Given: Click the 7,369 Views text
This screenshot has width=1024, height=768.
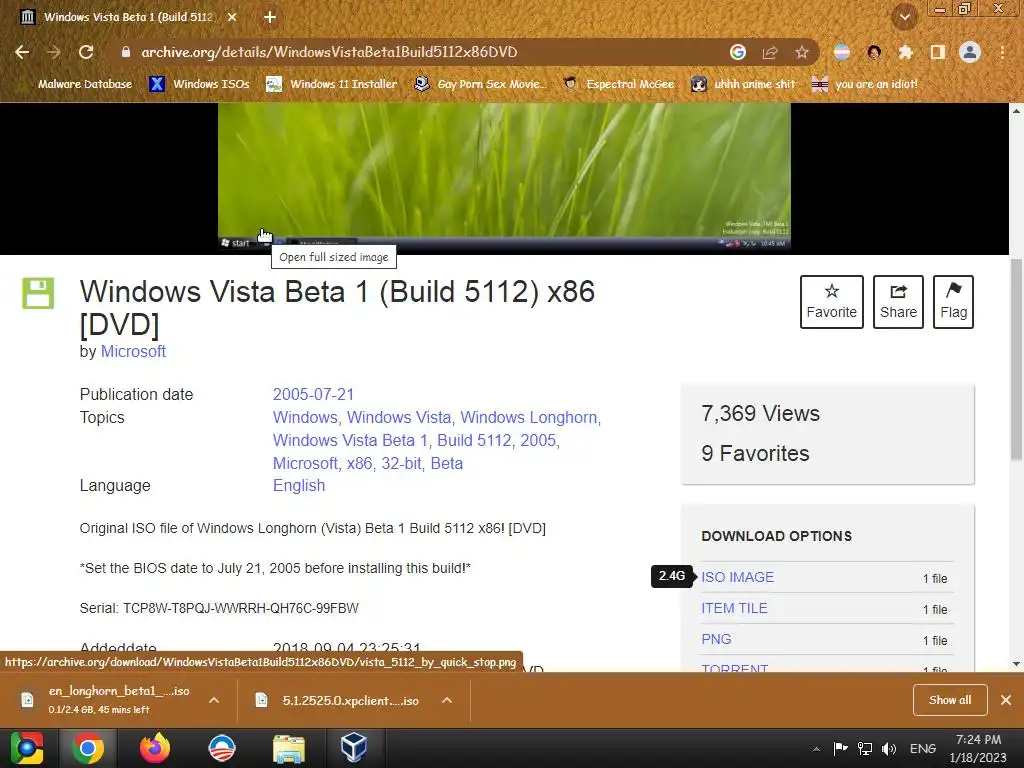Looking at the screenshot, I should tap(760, 413).
